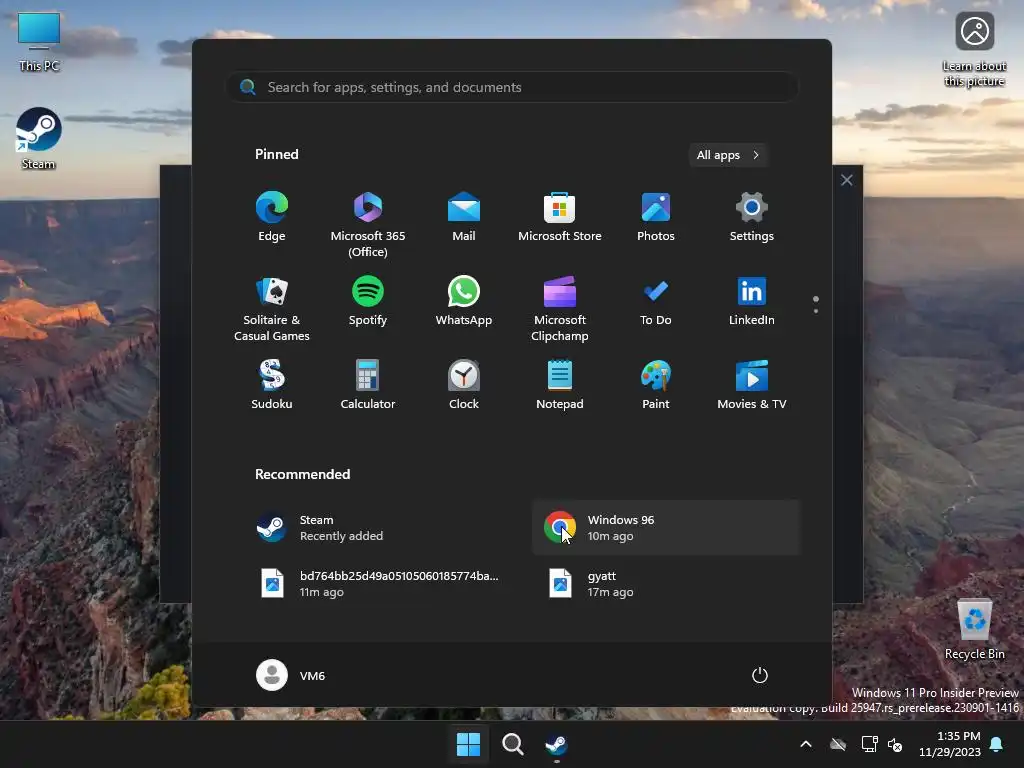Go to next pinned apps page dot
The width and height of the screenshot is (1024, 768).
[816, 311]
